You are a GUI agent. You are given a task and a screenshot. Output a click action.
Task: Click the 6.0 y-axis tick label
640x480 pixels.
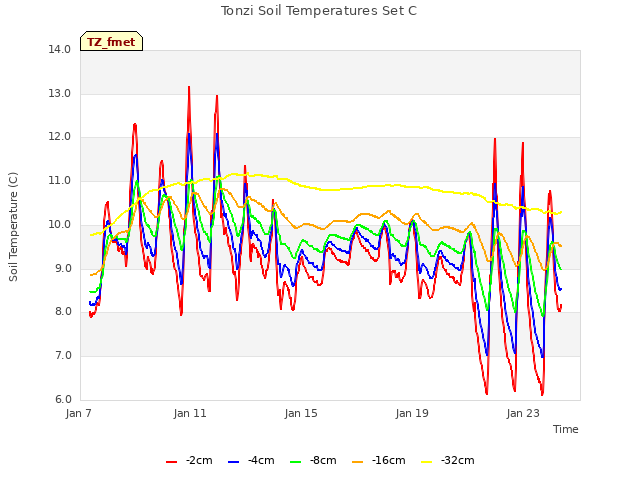point(63,399)
